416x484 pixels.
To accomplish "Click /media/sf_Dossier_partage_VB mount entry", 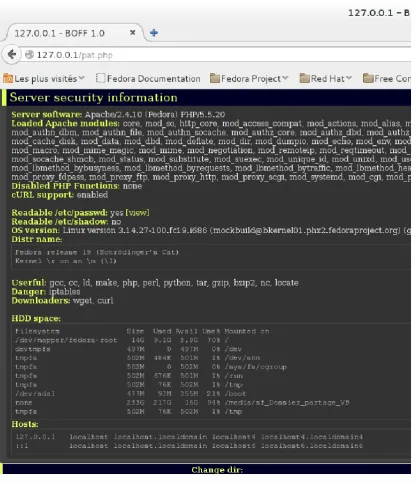I will pos(287,403).
